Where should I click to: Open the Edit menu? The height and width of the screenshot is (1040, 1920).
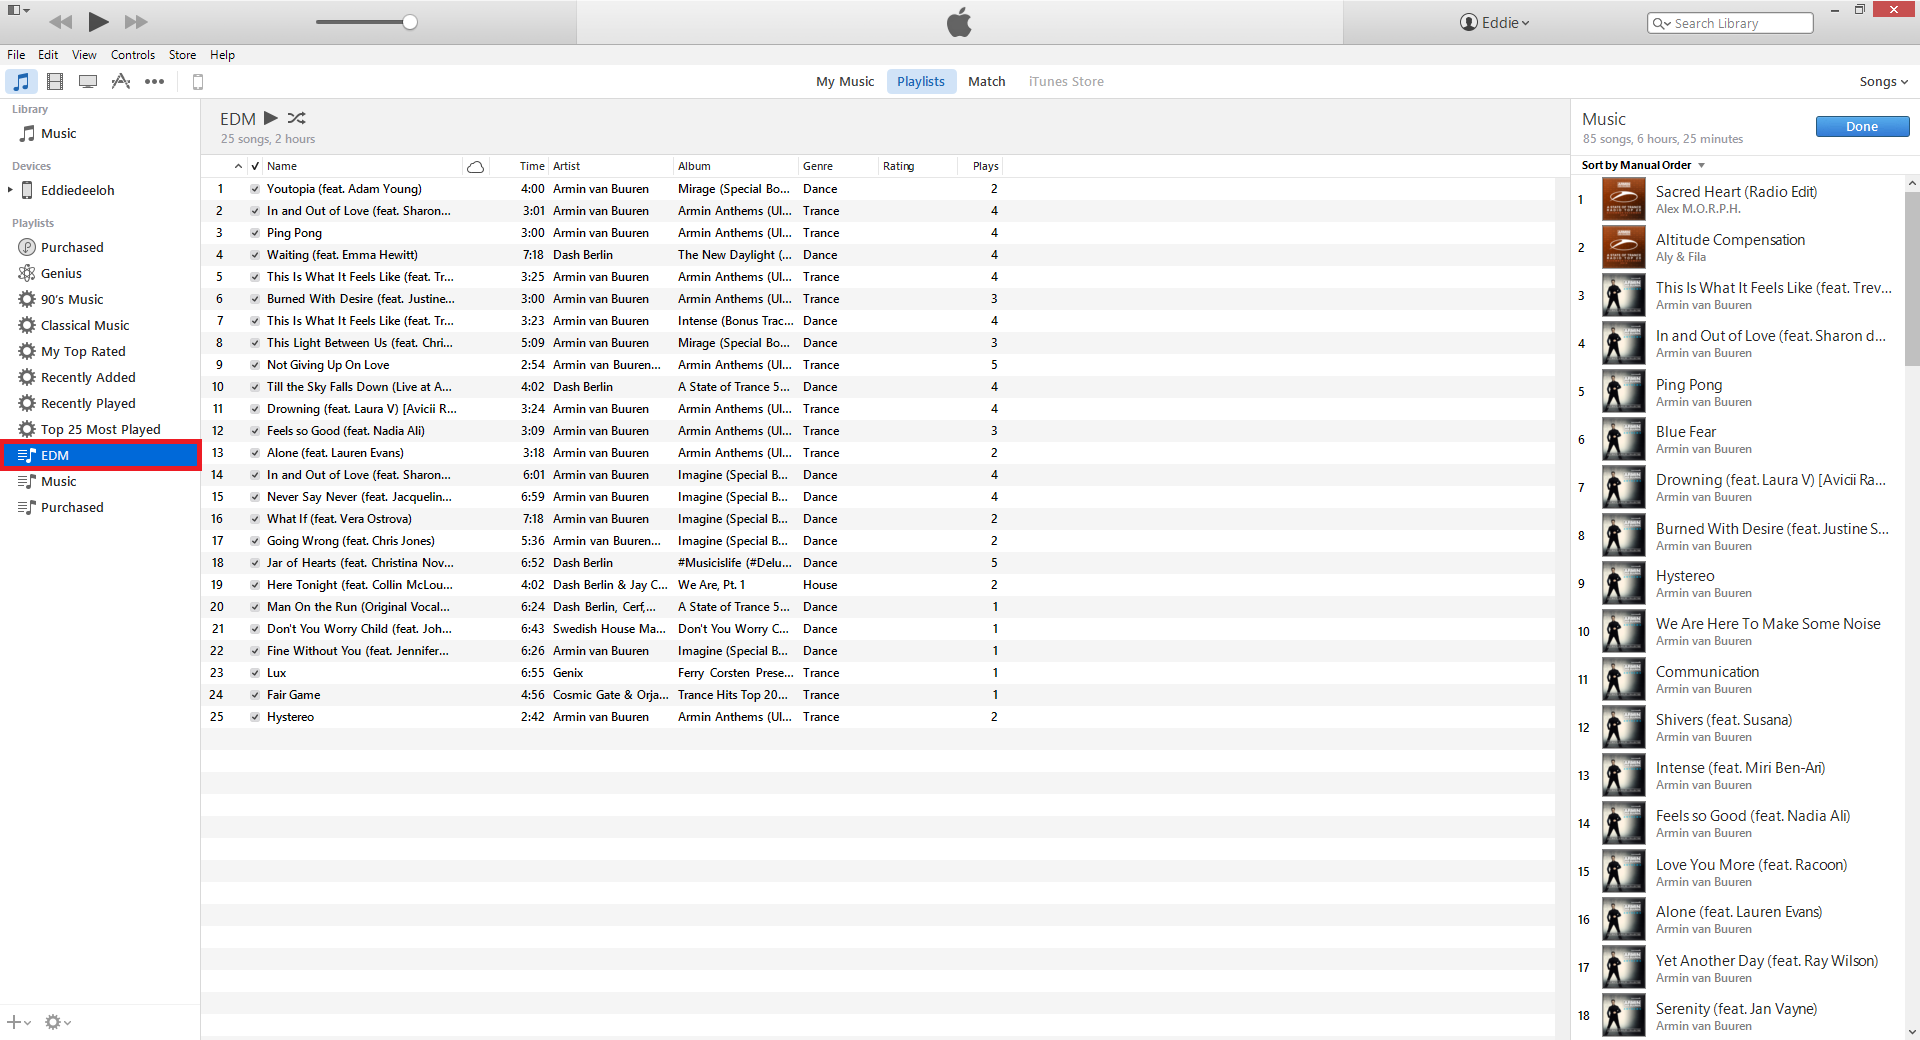coord(48,55)
